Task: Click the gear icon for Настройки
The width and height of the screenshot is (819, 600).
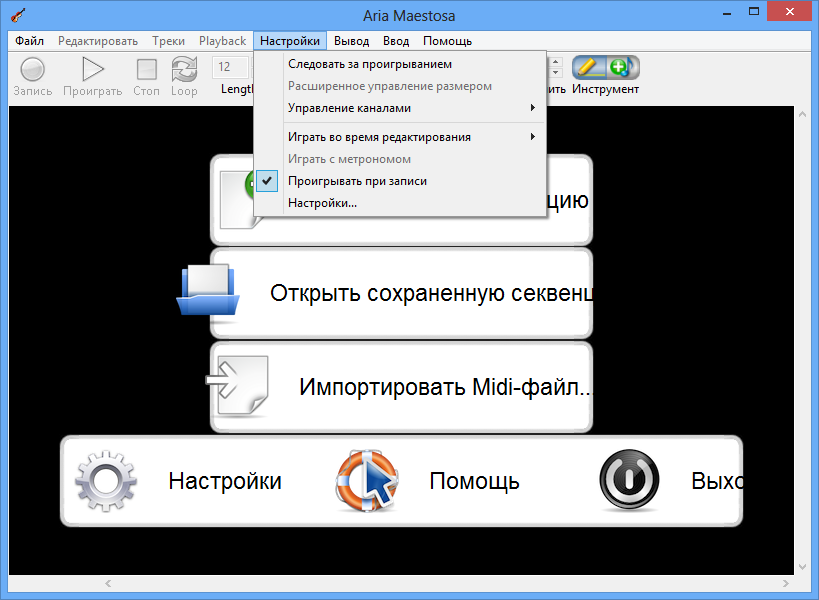Action: point(106,480)
